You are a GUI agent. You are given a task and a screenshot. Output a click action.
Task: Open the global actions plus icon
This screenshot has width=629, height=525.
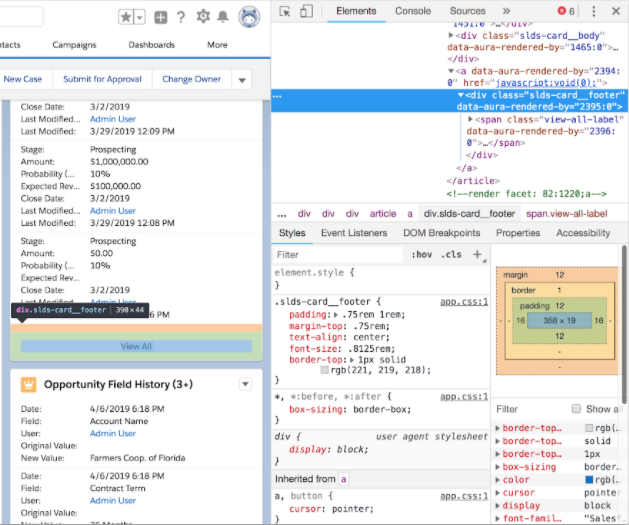(160, 17)
